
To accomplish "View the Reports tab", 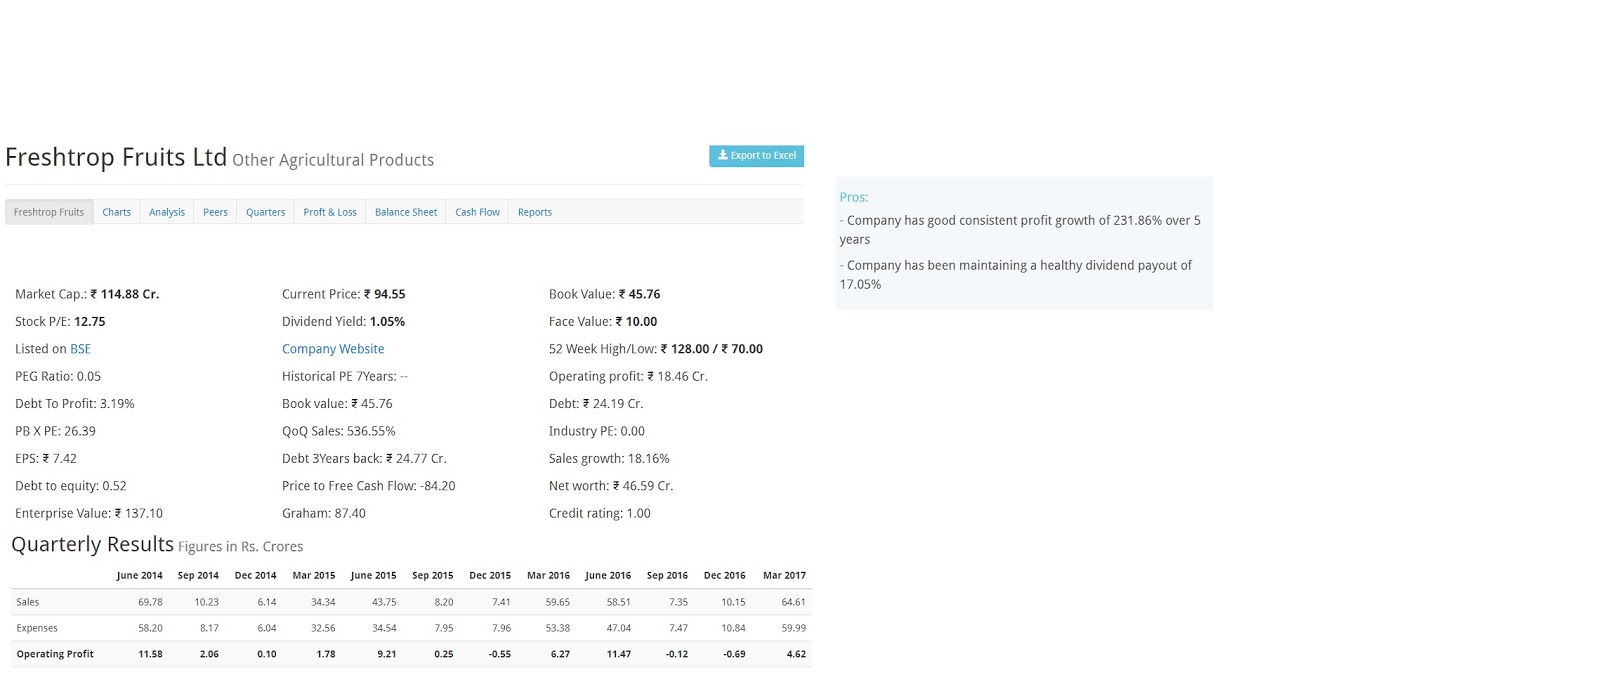I will pos(535,212).
